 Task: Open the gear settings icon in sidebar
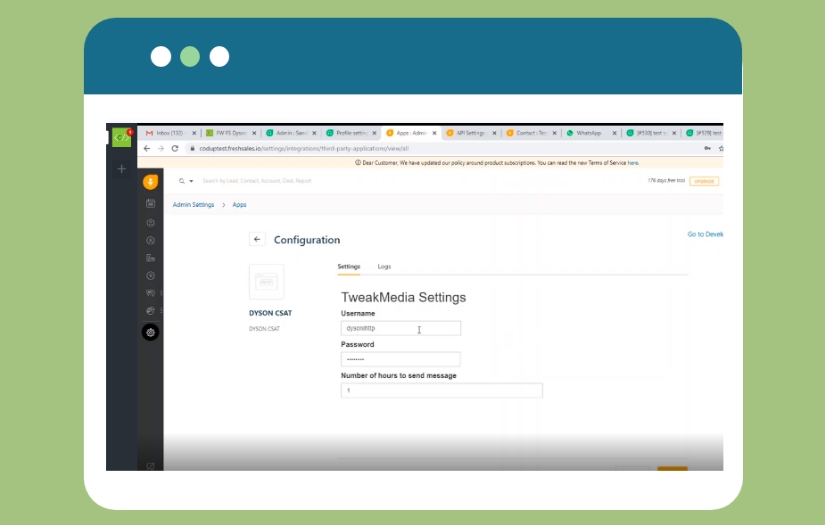150,332
